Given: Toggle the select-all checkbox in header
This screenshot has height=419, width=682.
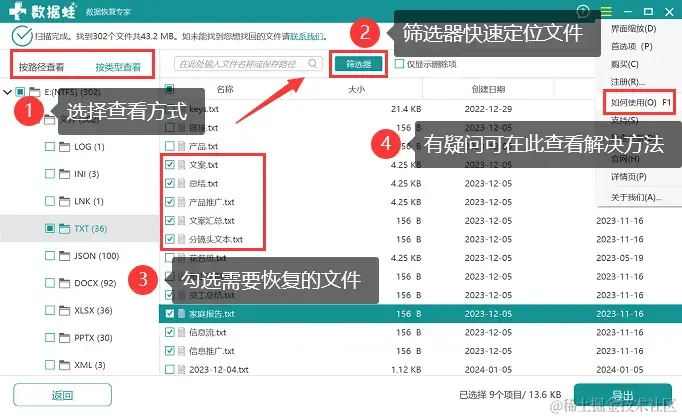Looking at the screenshot, I should coord(170,89).
